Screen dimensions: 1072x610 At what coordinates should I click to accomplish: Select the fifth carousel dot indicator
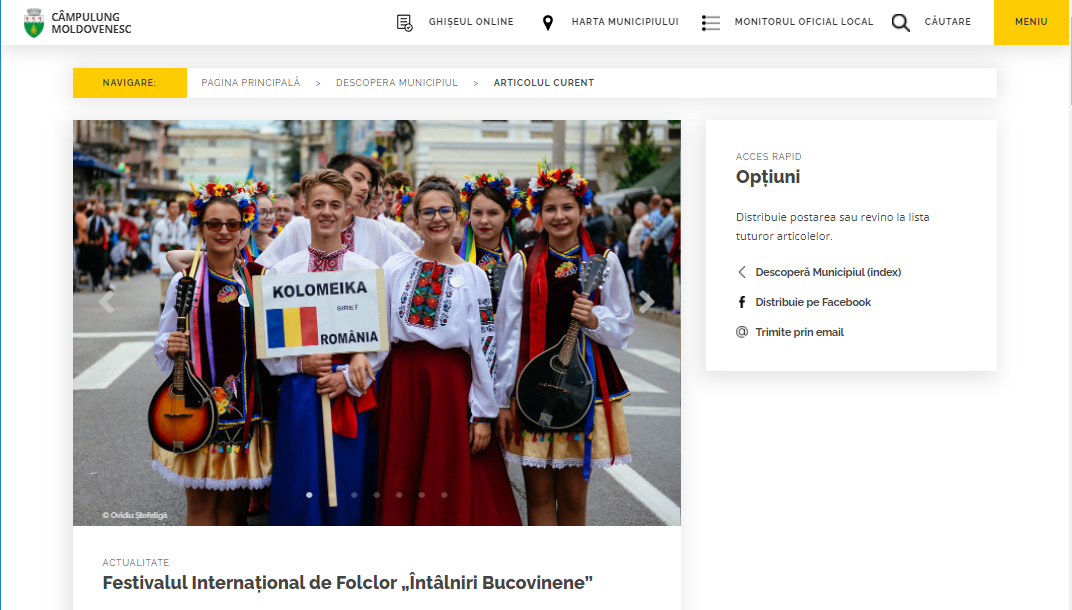399,495
